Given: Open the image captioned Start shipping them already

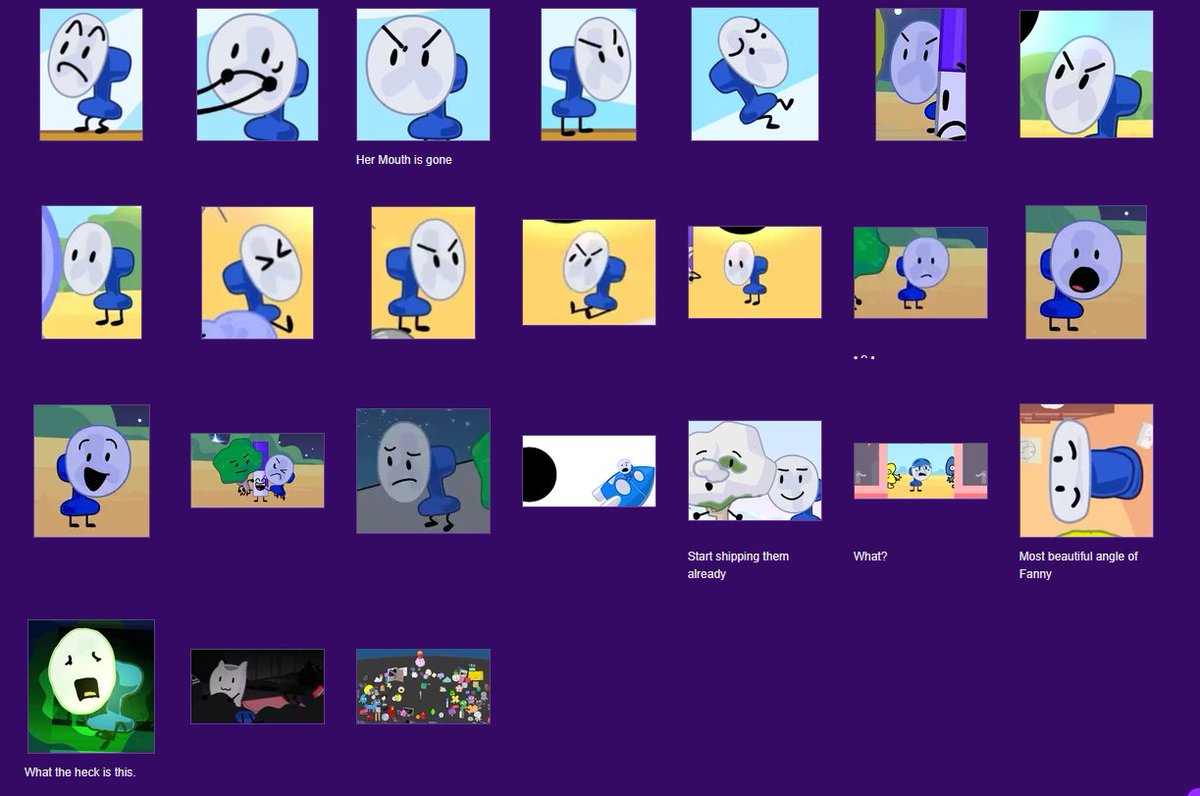Looking at the screenshot, I should click(x=755, y=471).
